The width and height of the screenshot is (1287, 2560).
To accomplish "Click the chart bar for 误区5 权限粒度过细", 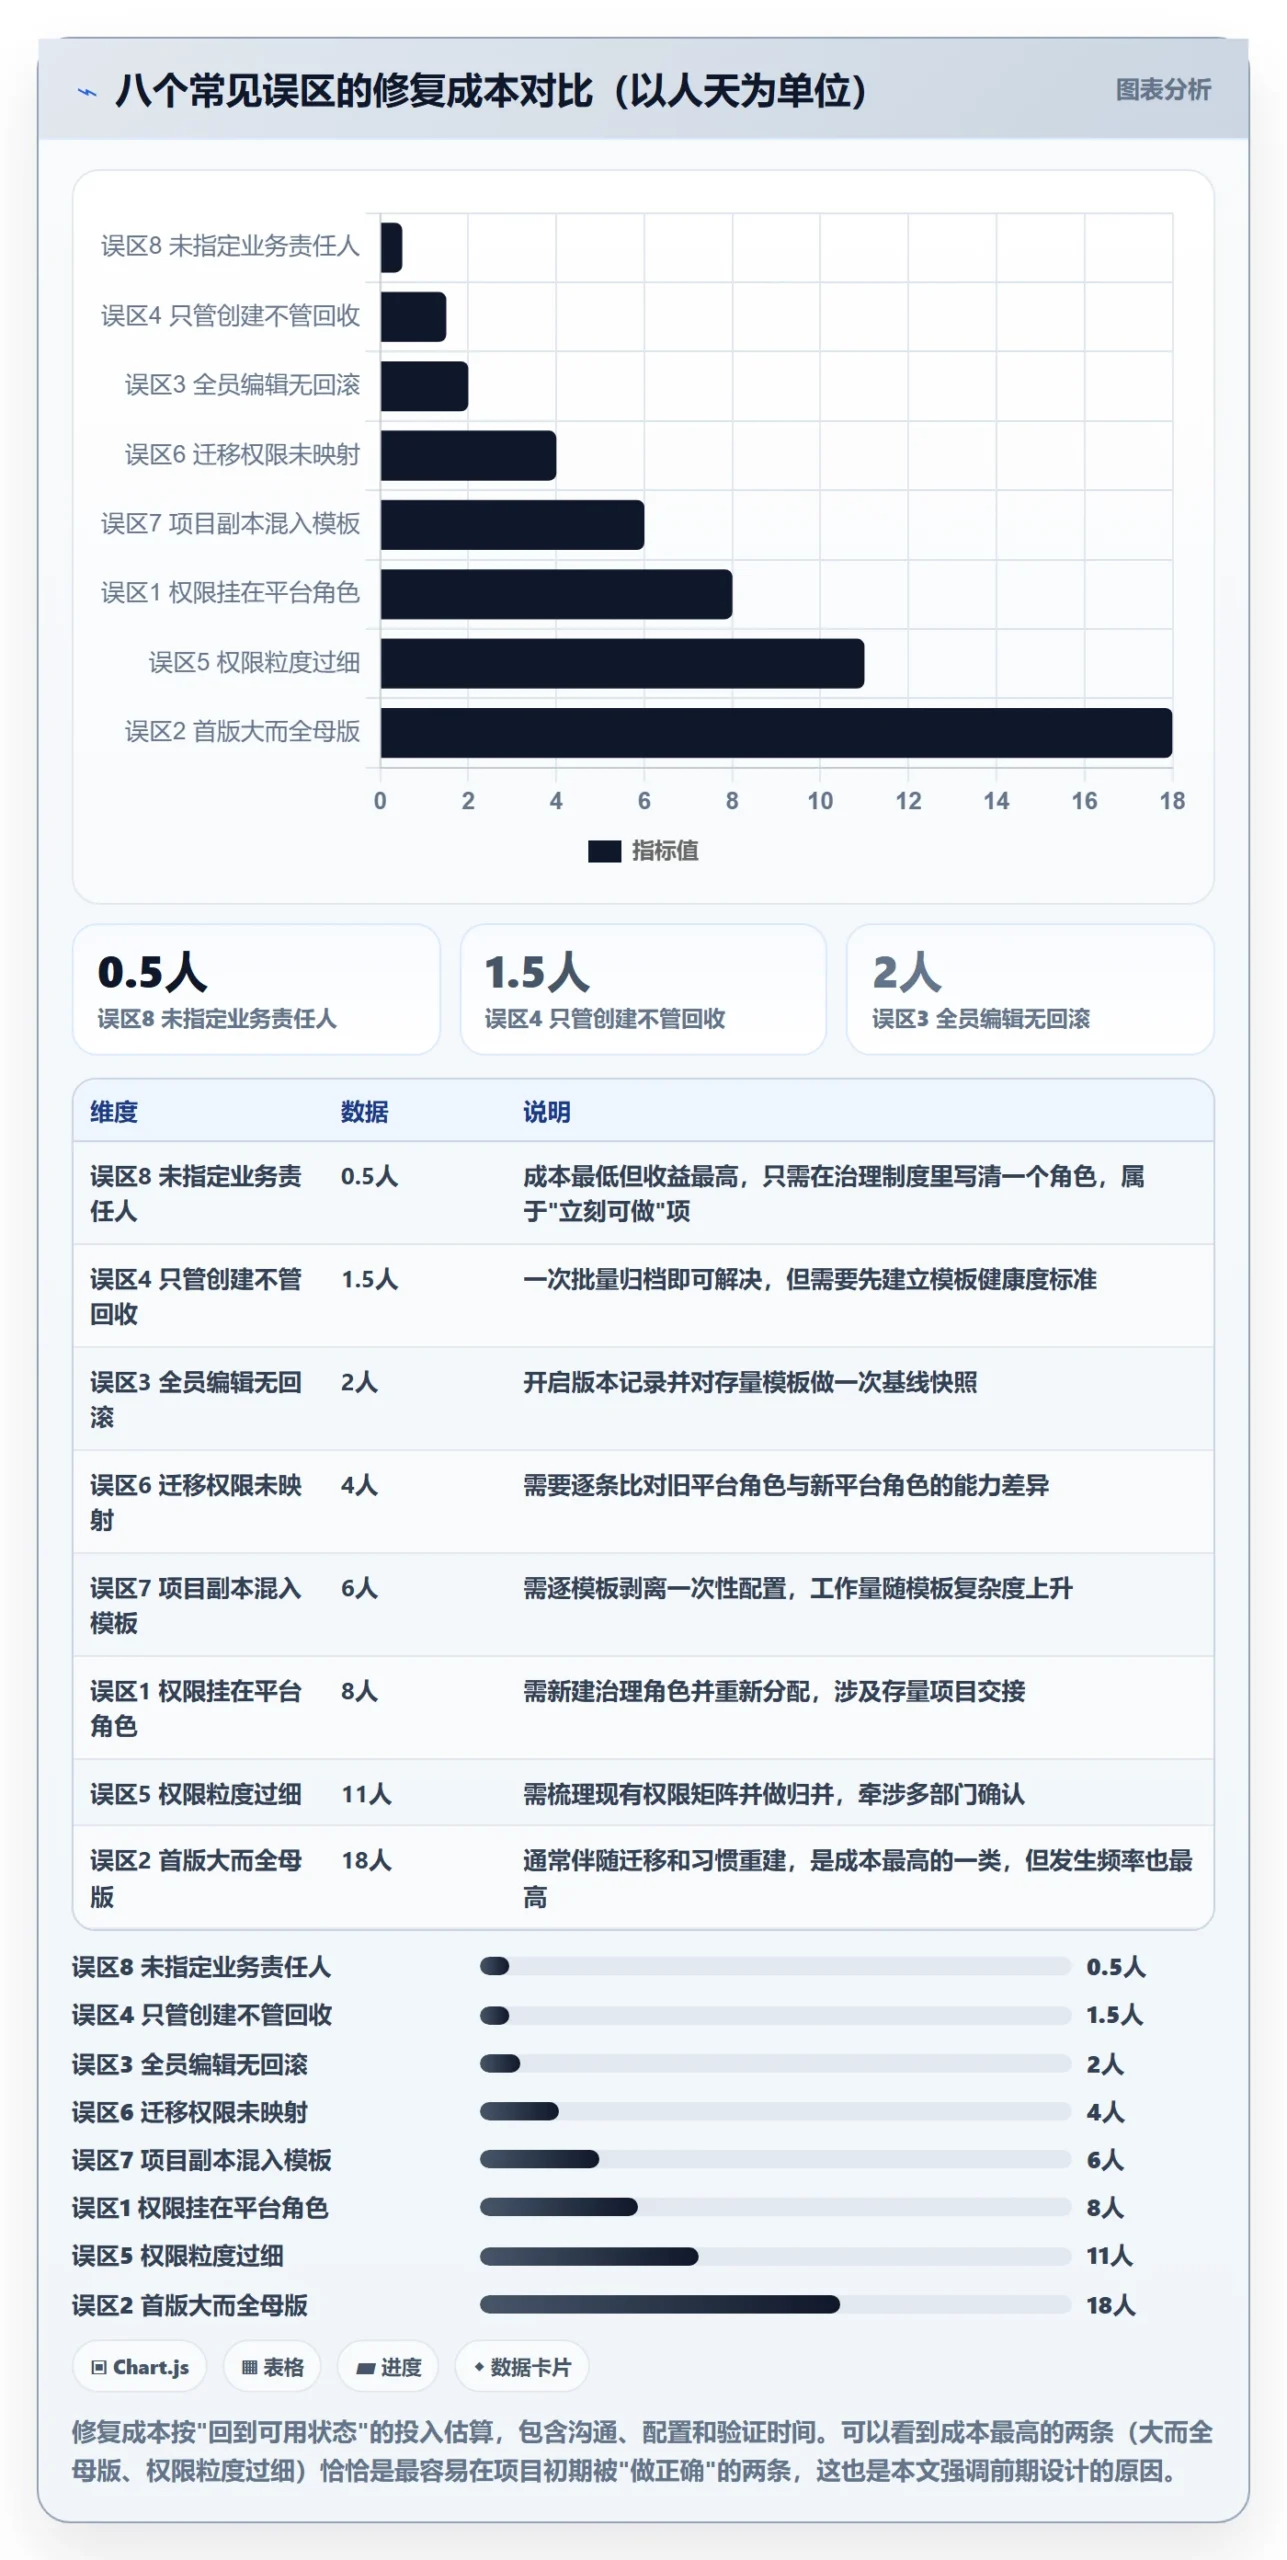I will (622, 663).
